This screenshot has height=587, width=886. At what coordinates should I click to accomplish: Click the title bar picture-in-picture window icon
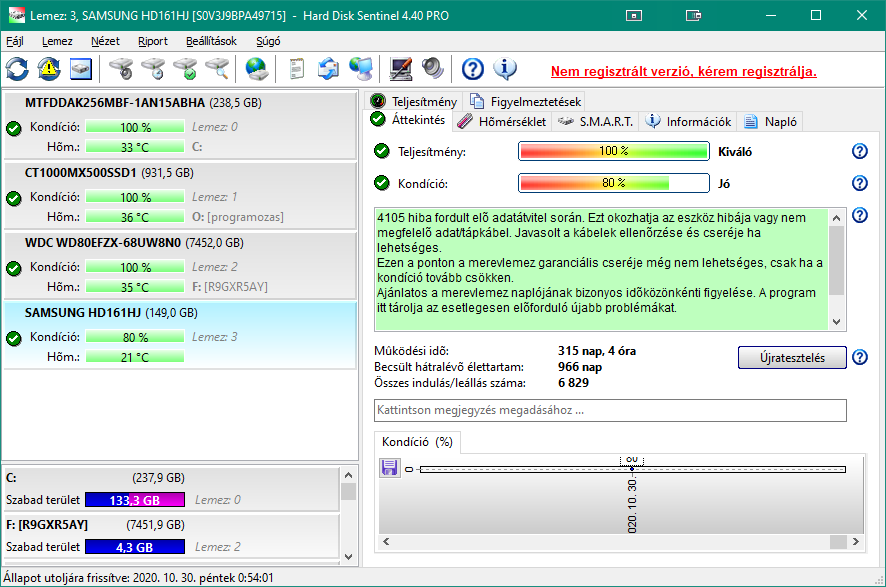(x=634, y=16)
